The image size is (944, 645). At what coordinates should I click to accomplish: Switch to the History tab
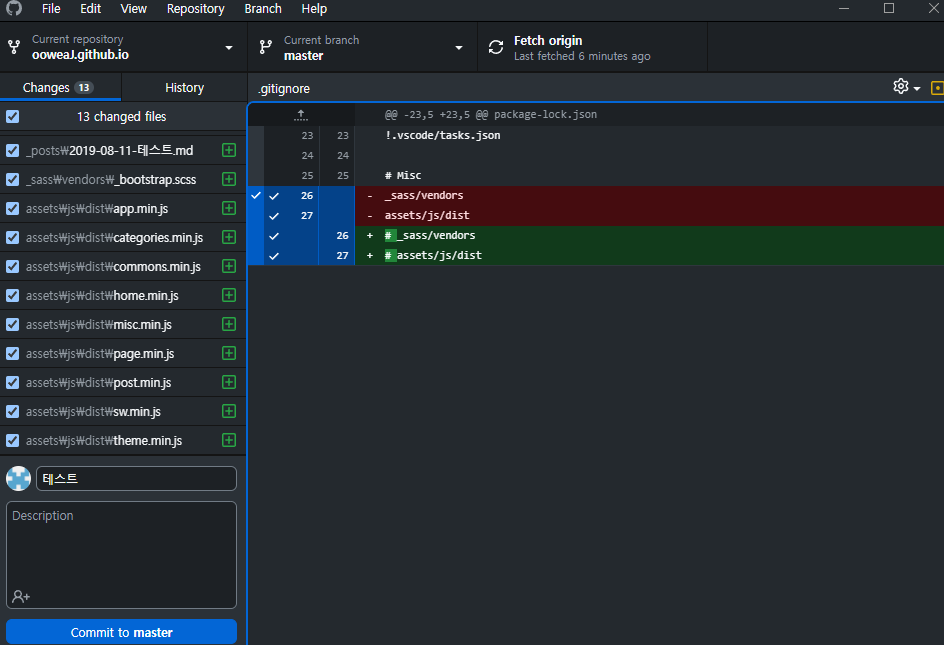click(x=184, y=88)
